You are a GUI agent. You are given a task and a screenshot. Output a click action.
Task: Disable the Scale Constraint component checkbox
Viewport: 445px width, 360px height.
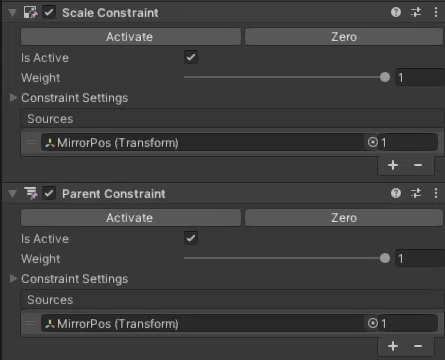pyautogui.click(x=49, y=13)
